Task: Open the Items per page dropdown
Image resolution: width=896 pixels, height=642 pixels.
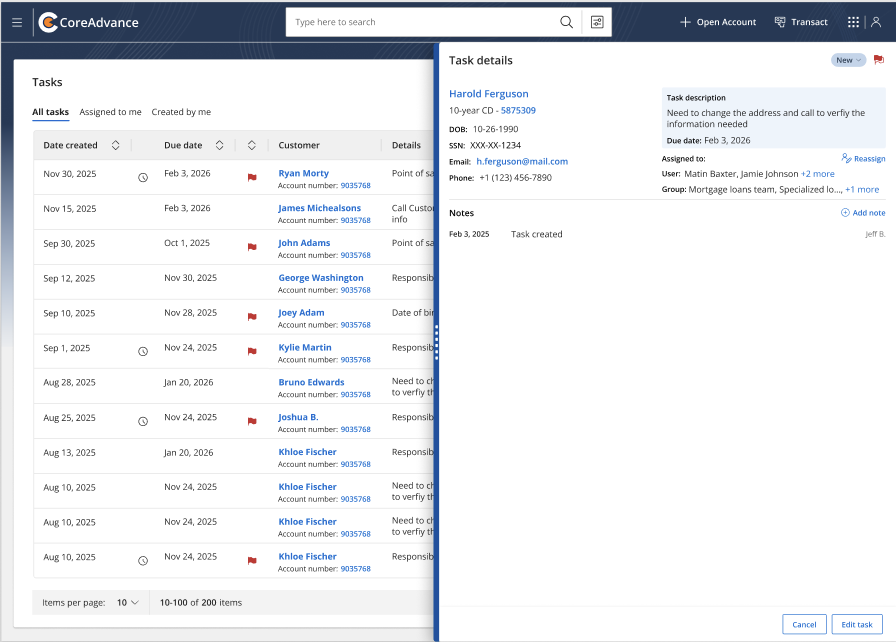Action: tap(127, 603)
